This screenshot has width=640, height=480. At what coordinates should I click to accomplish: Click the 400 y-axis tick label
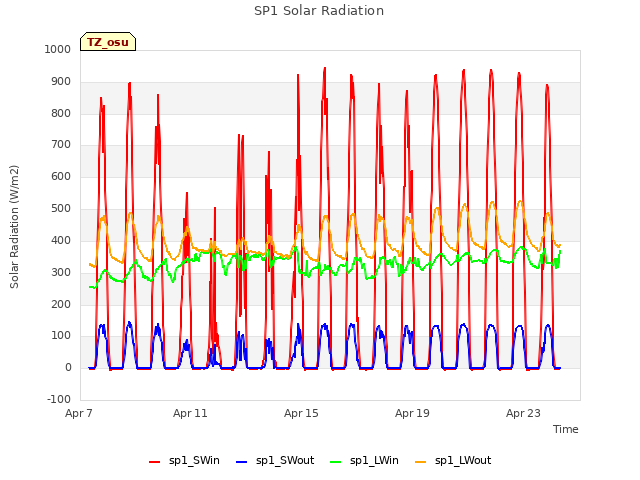click(x=61, y=240)
